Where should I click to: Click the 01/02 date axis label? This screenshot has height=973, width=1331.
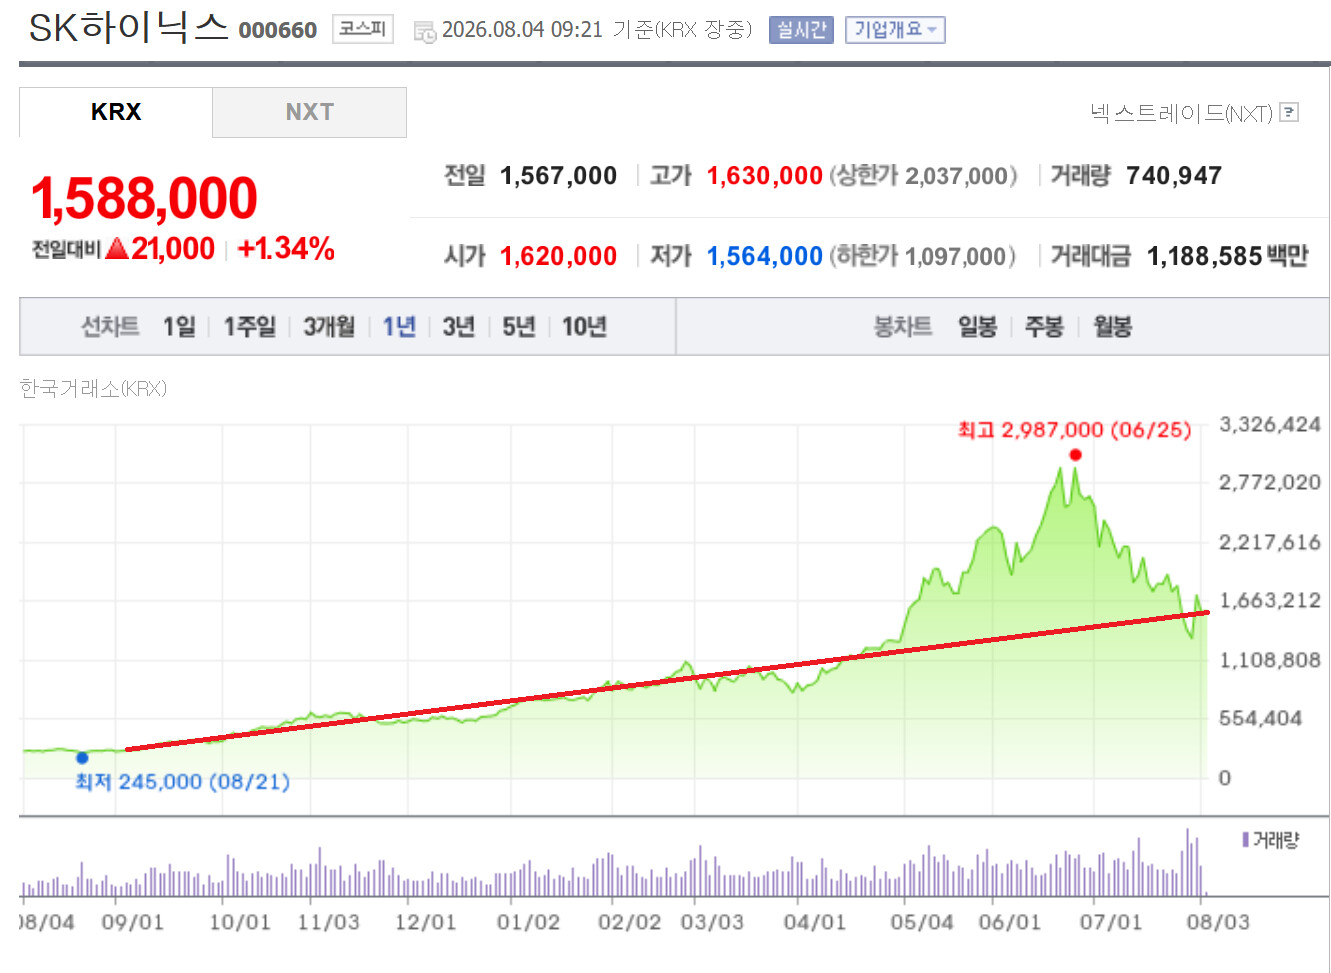coord(528,922)
